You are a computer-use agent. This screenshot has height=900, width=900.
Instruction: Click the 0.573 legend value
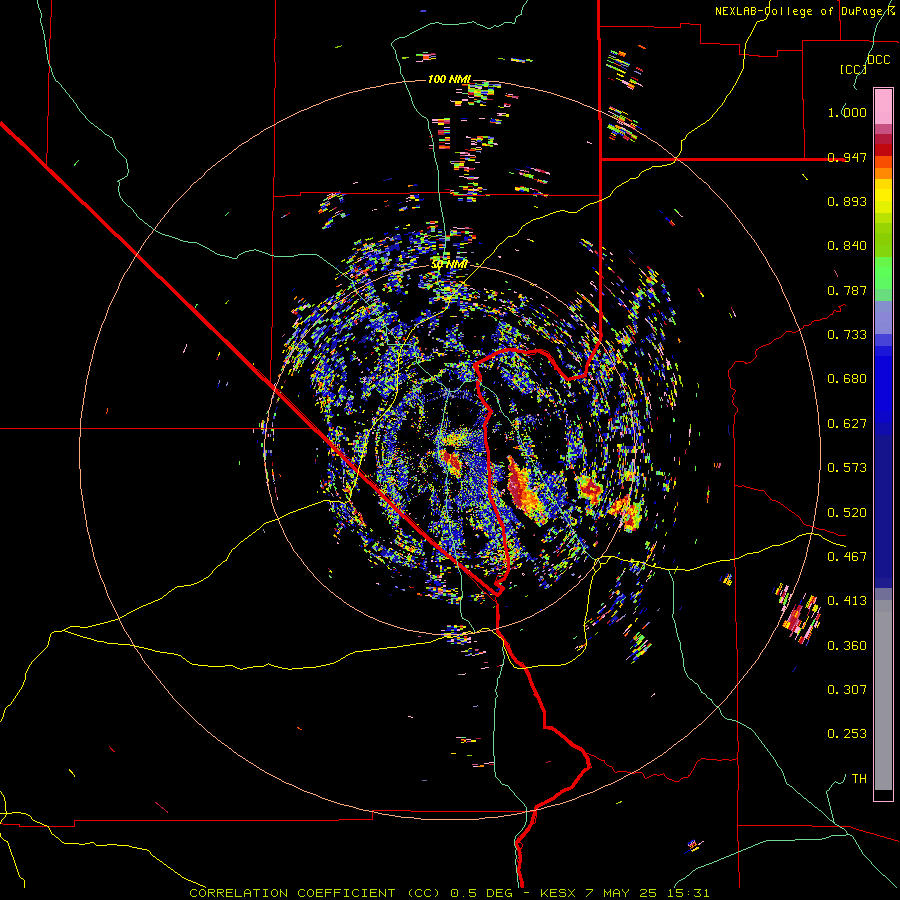[x=847, y=468]
